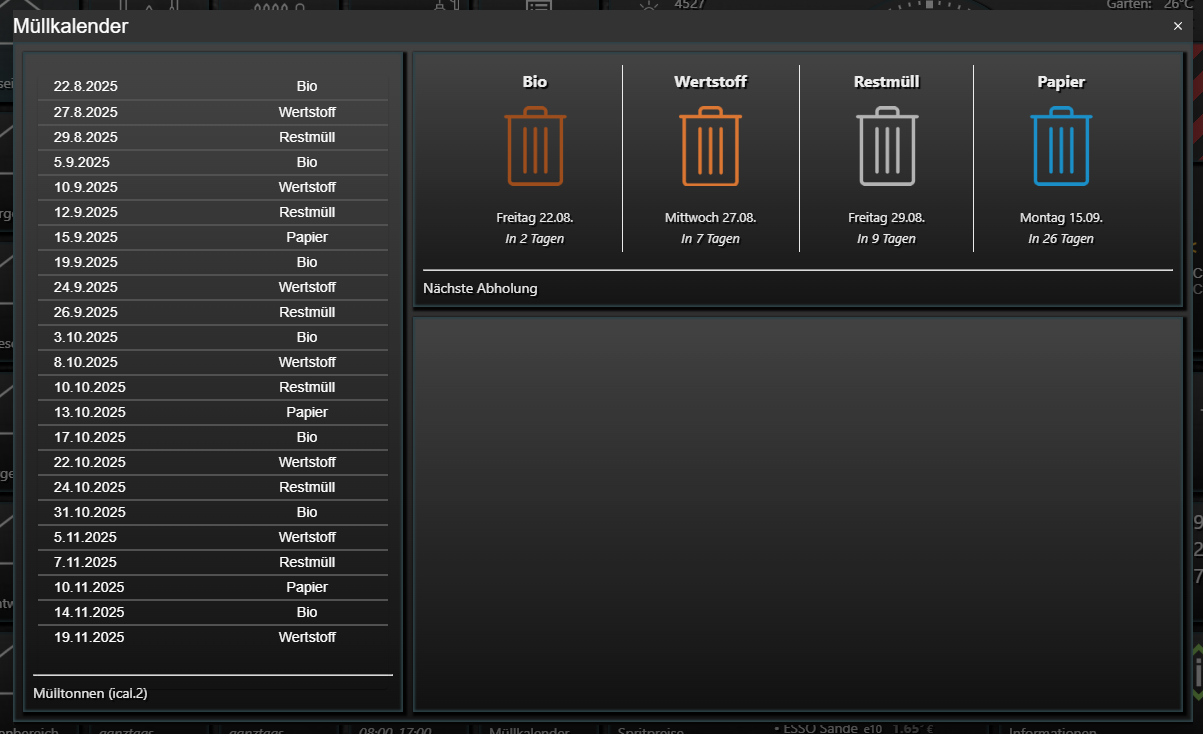Select the 13.10.2025 Papier row
1203x734 pixels.
pyautogui.click(x=213, y=412)
